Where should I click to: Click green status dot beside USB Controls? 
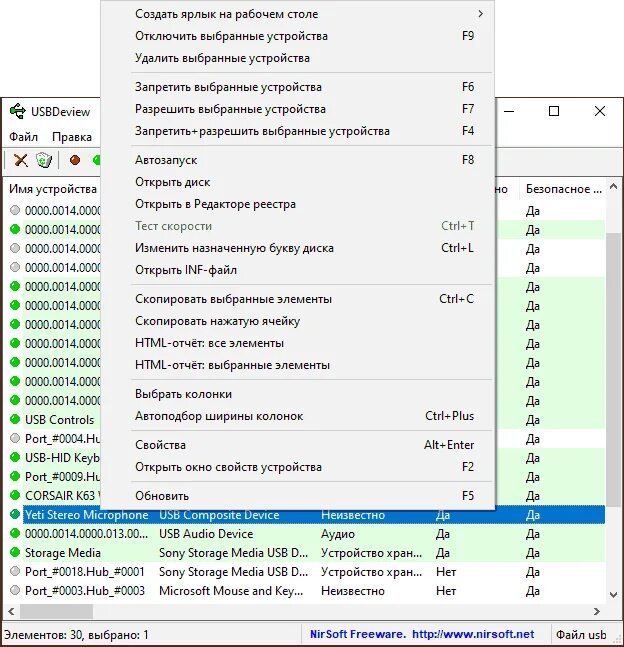pos(15,419)
